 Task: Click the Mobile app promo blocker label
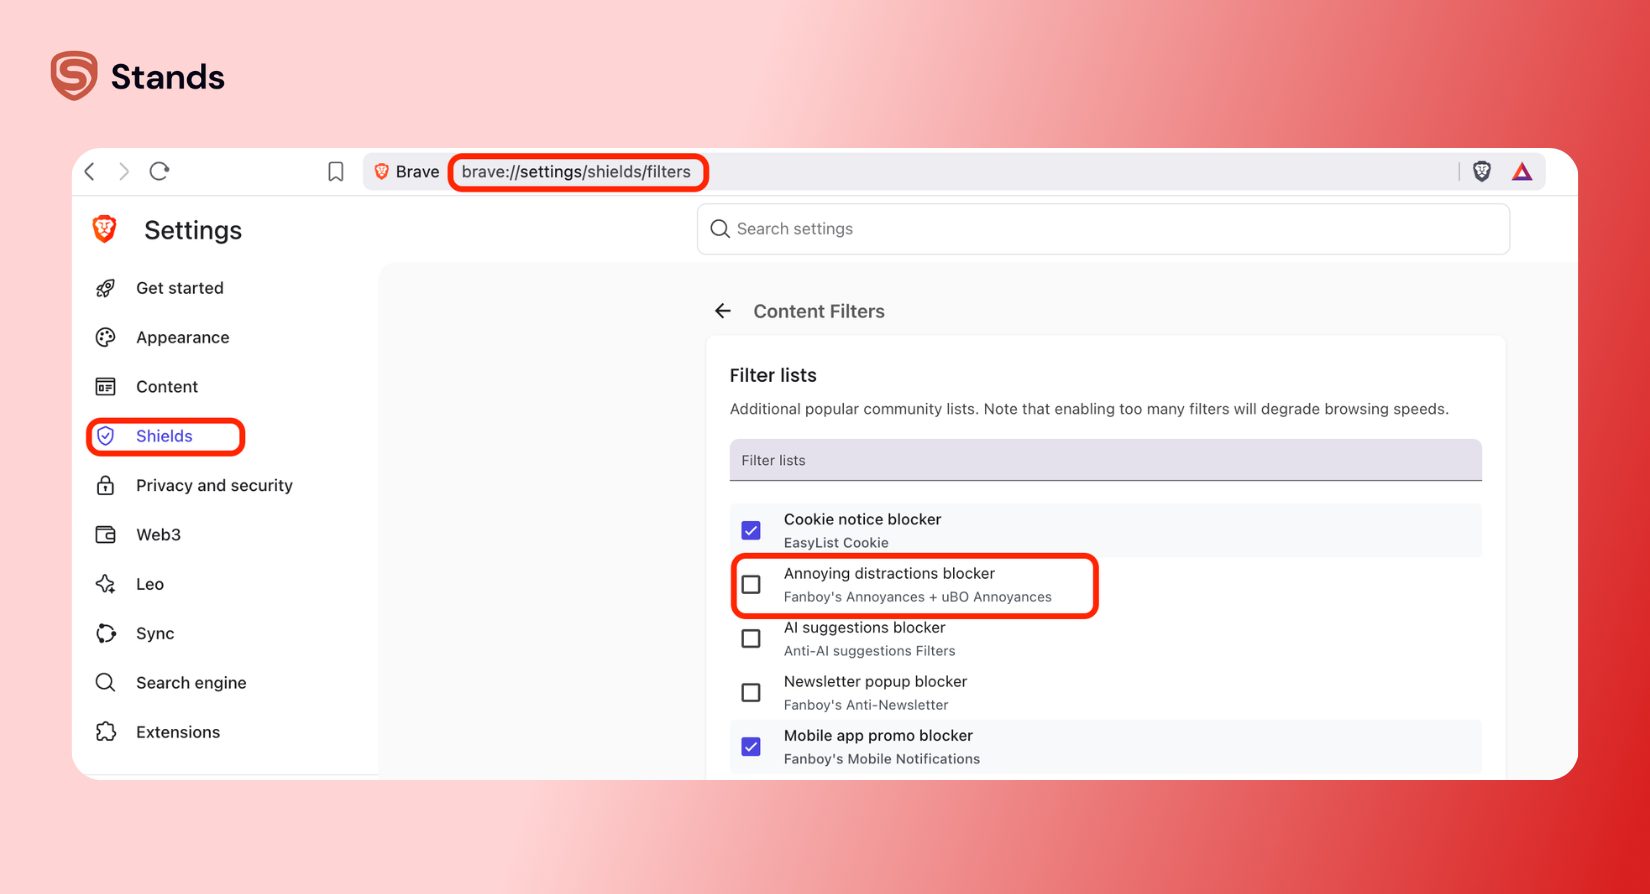point(878,735)
